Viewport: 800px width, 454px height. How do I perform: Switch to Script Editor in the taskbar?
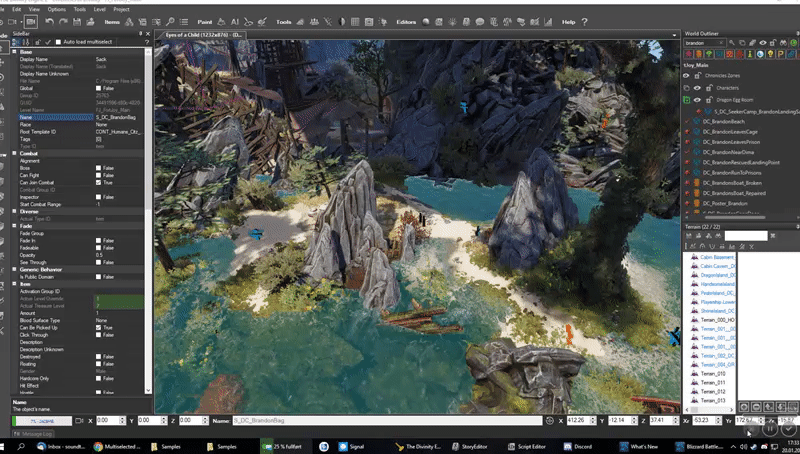coord(525,446)
